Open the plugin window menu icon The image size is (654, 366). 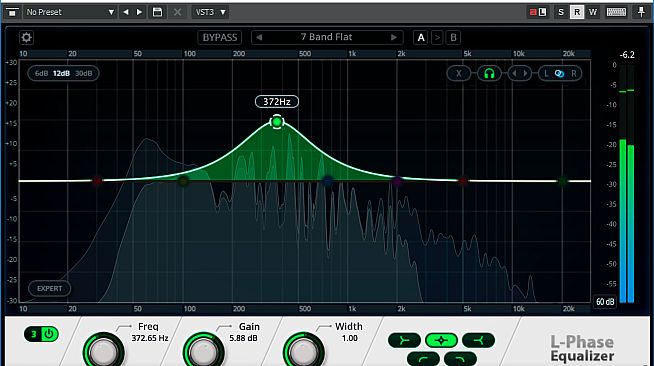pyautogui.click(x=12, y=12)
